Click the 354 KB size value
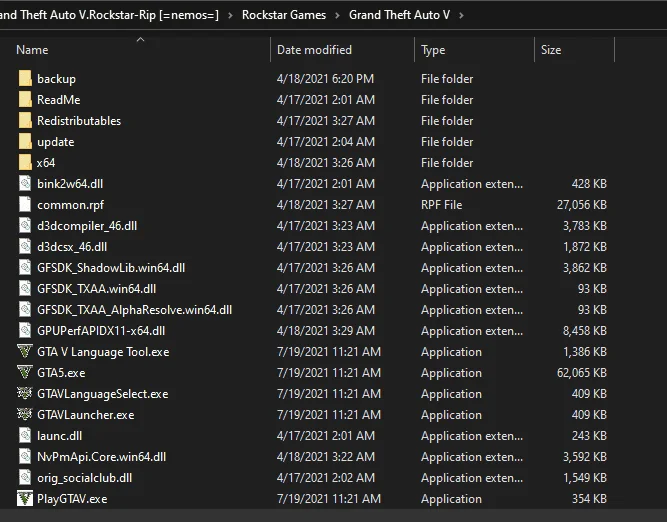This screenshot has width=667, height=522. pyautogui.click(x=589, y=499)
